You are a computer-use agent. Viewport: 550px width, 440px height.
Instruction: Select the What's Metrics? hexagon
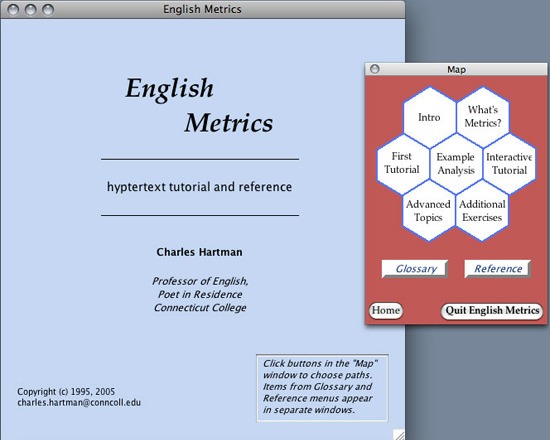[x=483, y=116]
